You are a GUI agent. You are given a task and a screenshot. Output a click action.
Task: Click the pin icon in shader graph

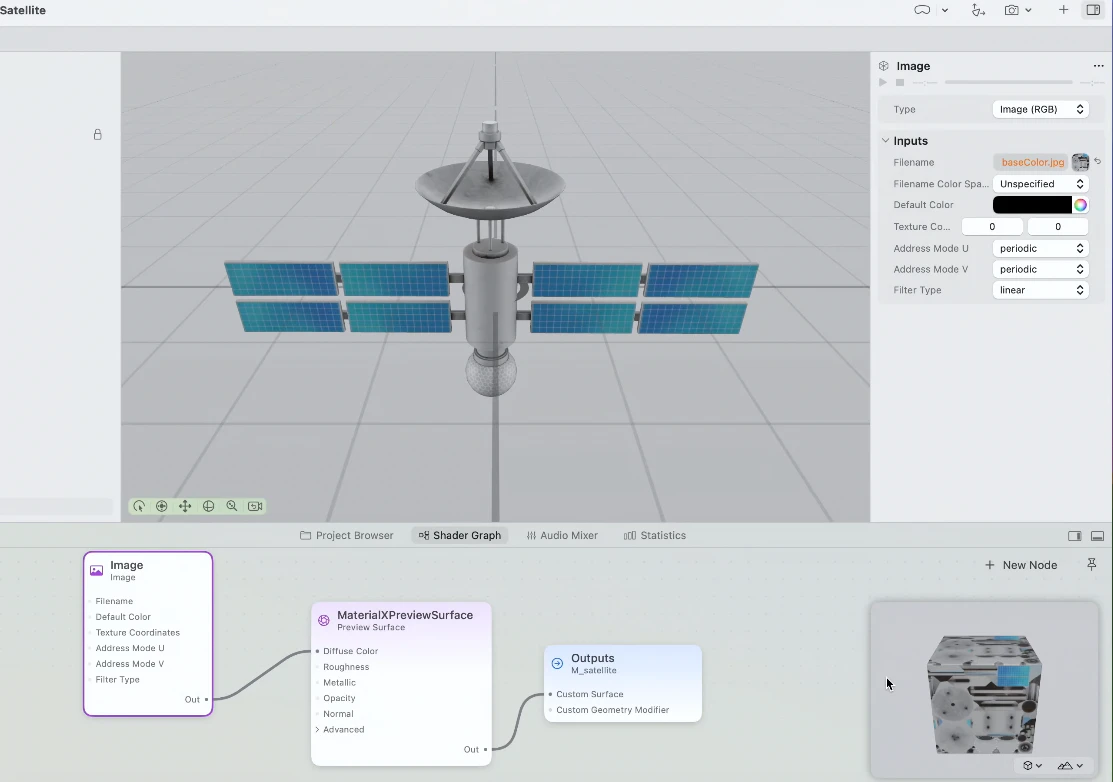[x=1092, y=564]
